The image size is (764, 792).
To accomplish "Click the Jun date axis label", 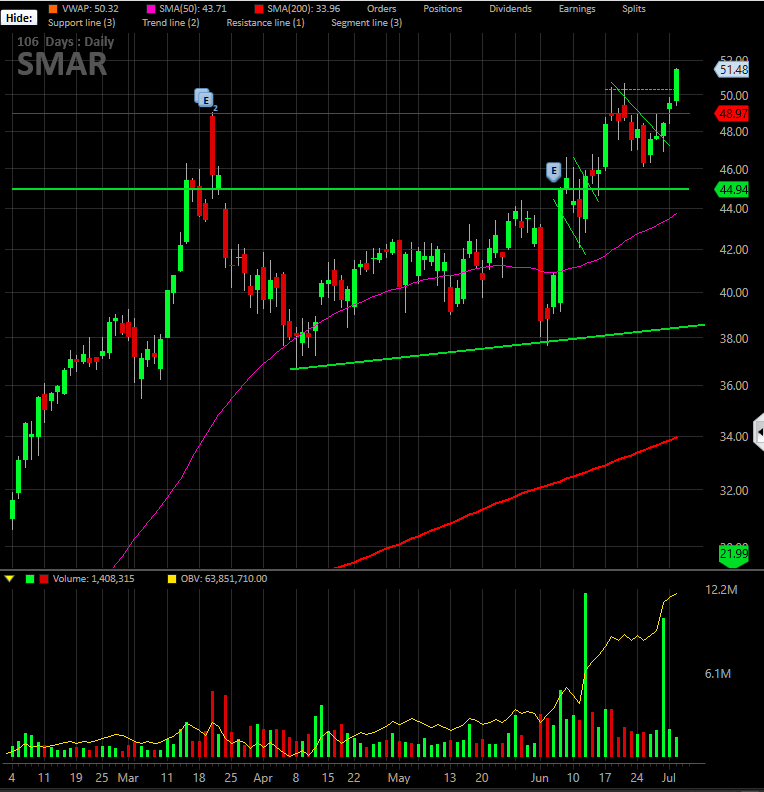I will coord(539,778).
